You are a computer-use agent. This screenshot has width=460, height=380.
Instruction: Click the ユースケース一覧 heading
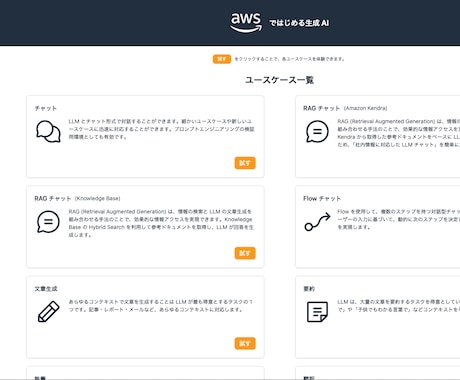coord(279,80)
